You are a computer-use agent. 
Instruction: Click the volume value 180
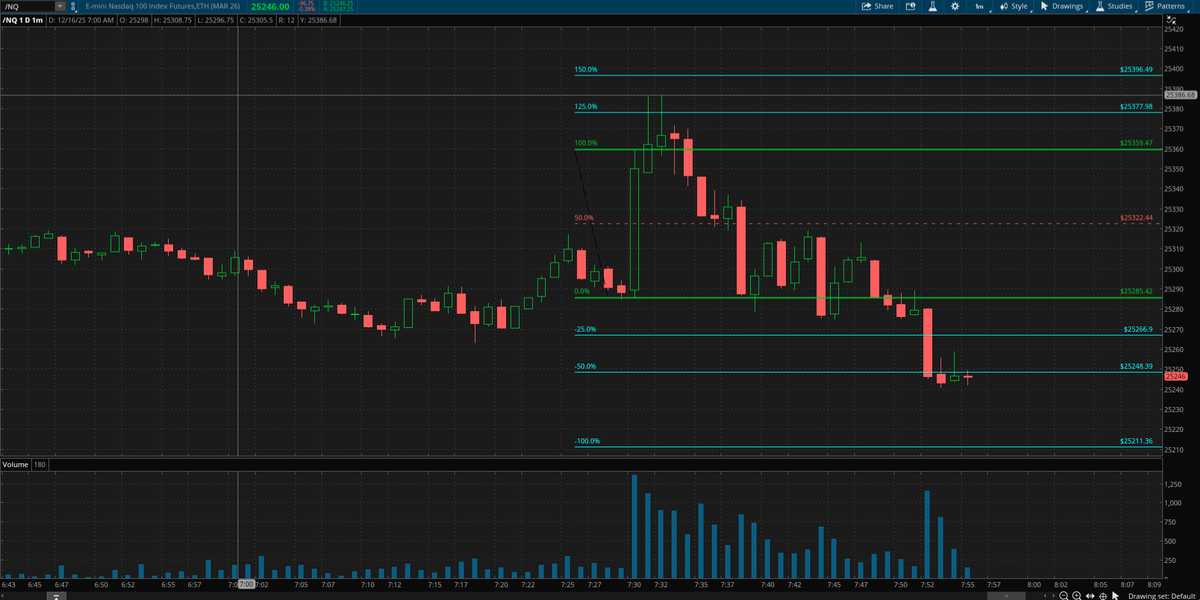(x=40, y=465)
